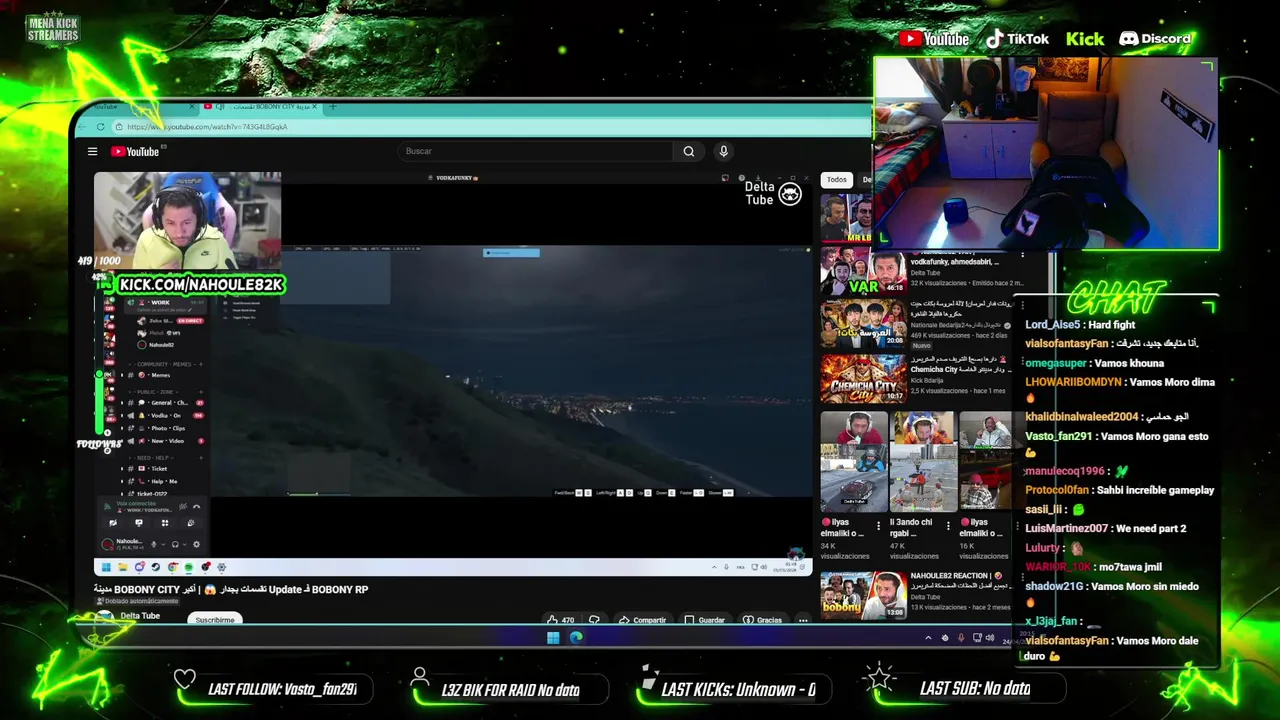
Task: Click Kick logo in stream overlay
Action: [1084, 39]
